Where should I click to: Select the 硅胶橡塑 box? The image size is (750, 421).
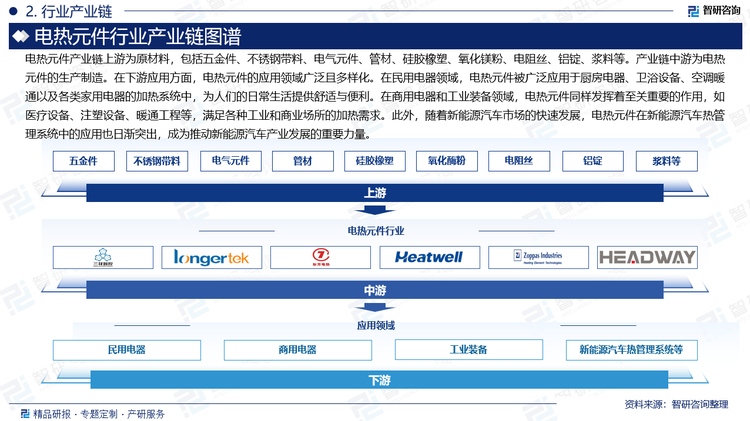tap(375, 161)
